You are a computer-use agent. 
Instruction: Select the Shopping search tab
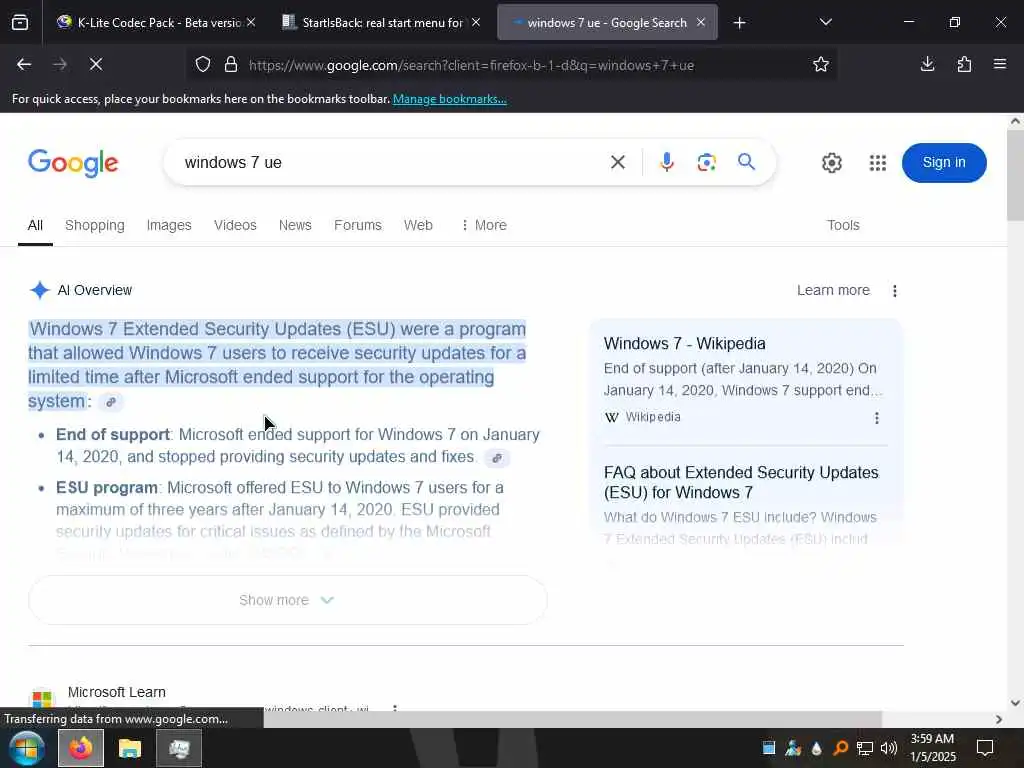pyautogui.click(x=95, y=225)
